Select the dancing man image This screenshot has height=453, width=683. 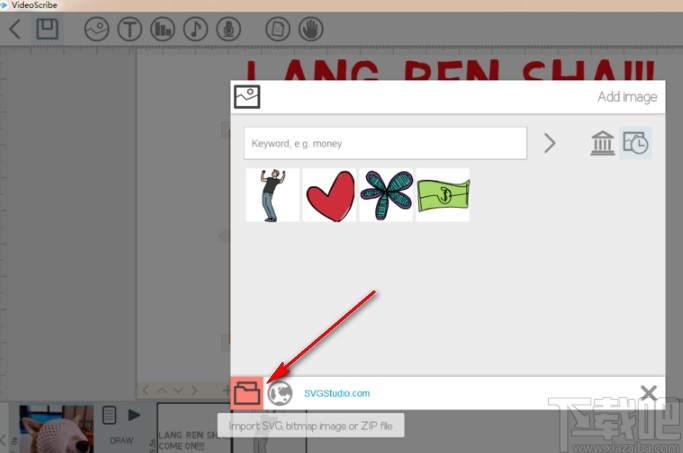[273, 195]
